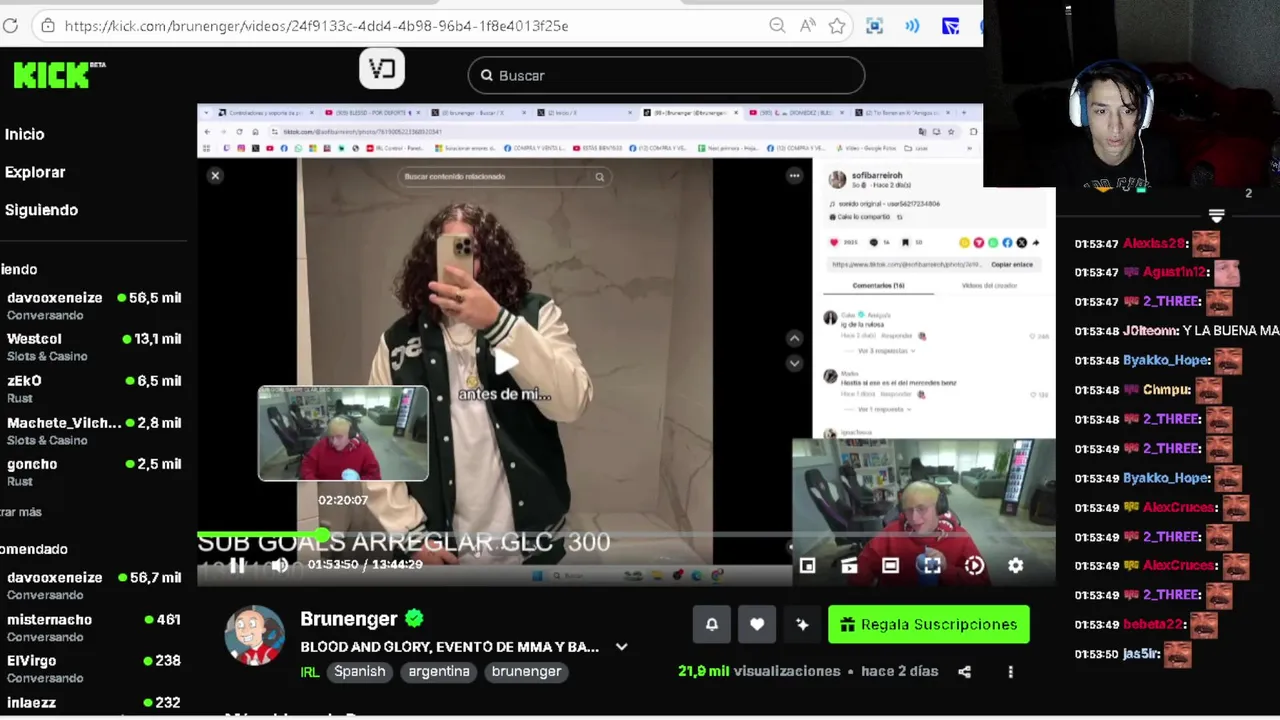Screen dimensions: 1280x720
Task: Reload the page in browser
Action: (10, 26)
